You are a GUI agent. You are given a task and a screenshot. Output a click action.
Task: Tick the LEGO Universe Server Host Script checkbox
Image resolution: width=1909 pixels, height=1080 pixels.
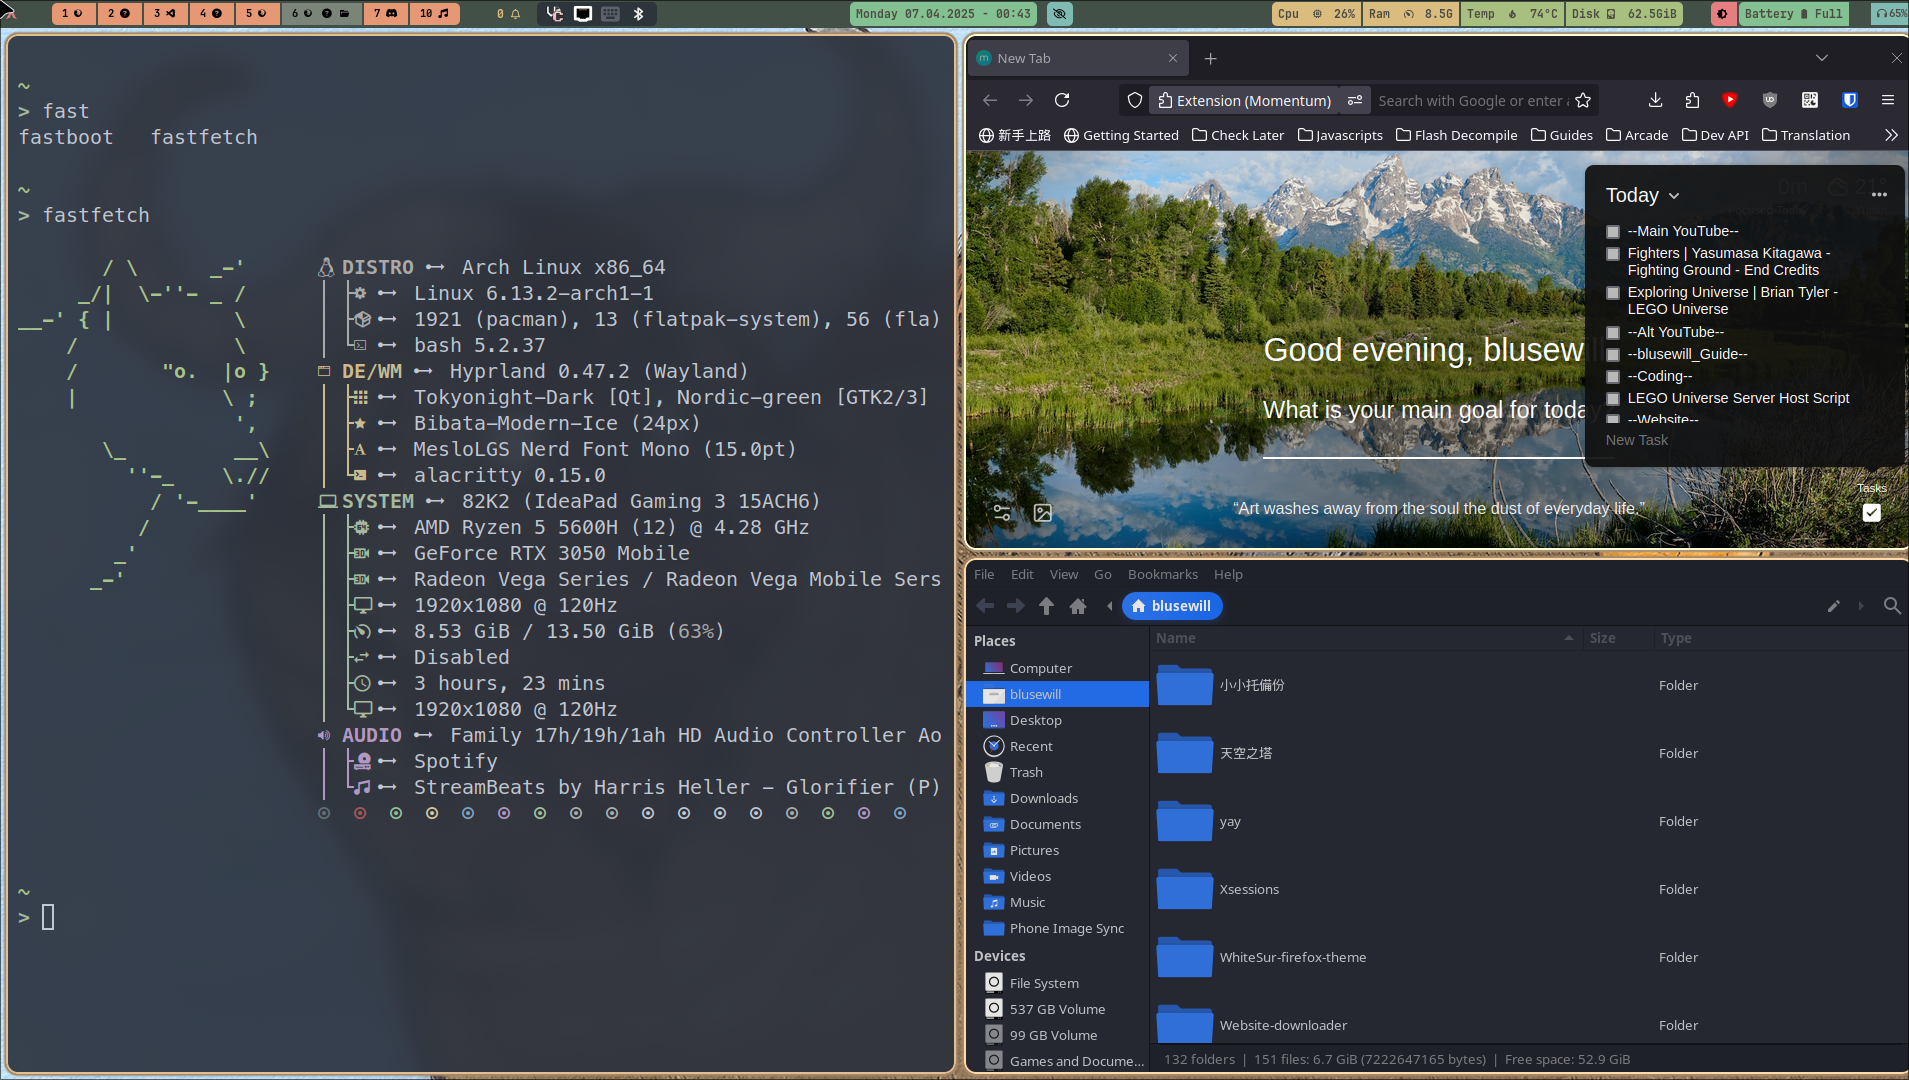tap(1613, 399)
